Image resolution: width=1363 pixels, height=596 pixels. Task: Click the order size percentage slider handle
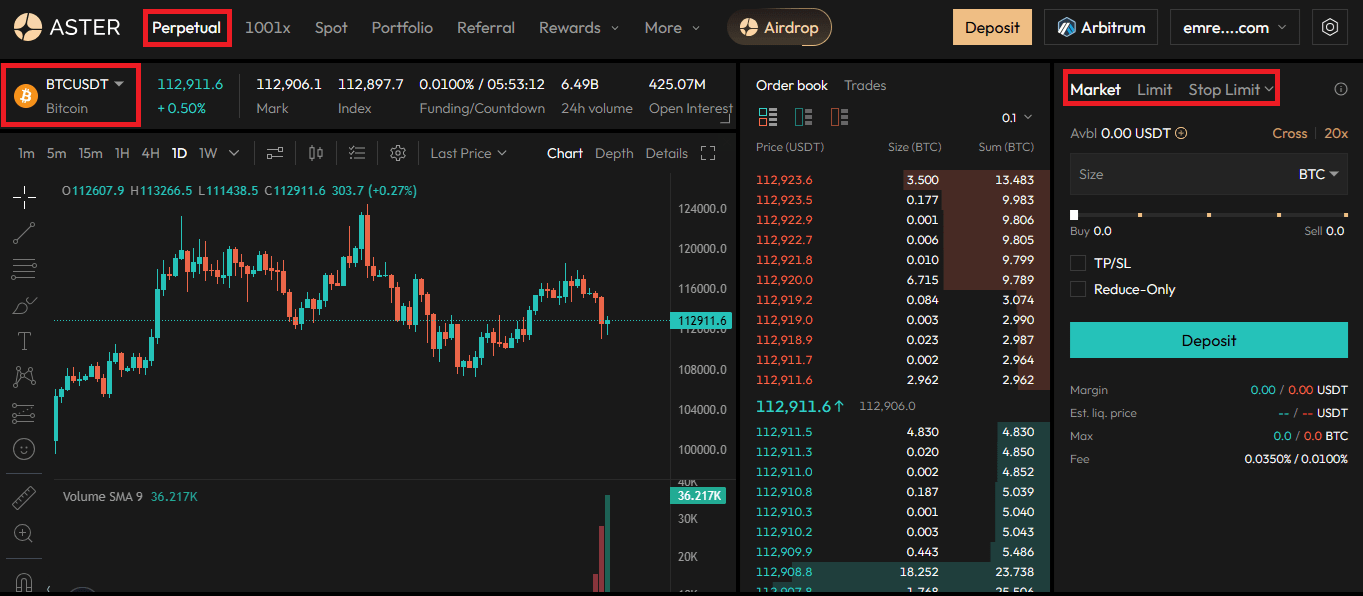click(1074, 215)
